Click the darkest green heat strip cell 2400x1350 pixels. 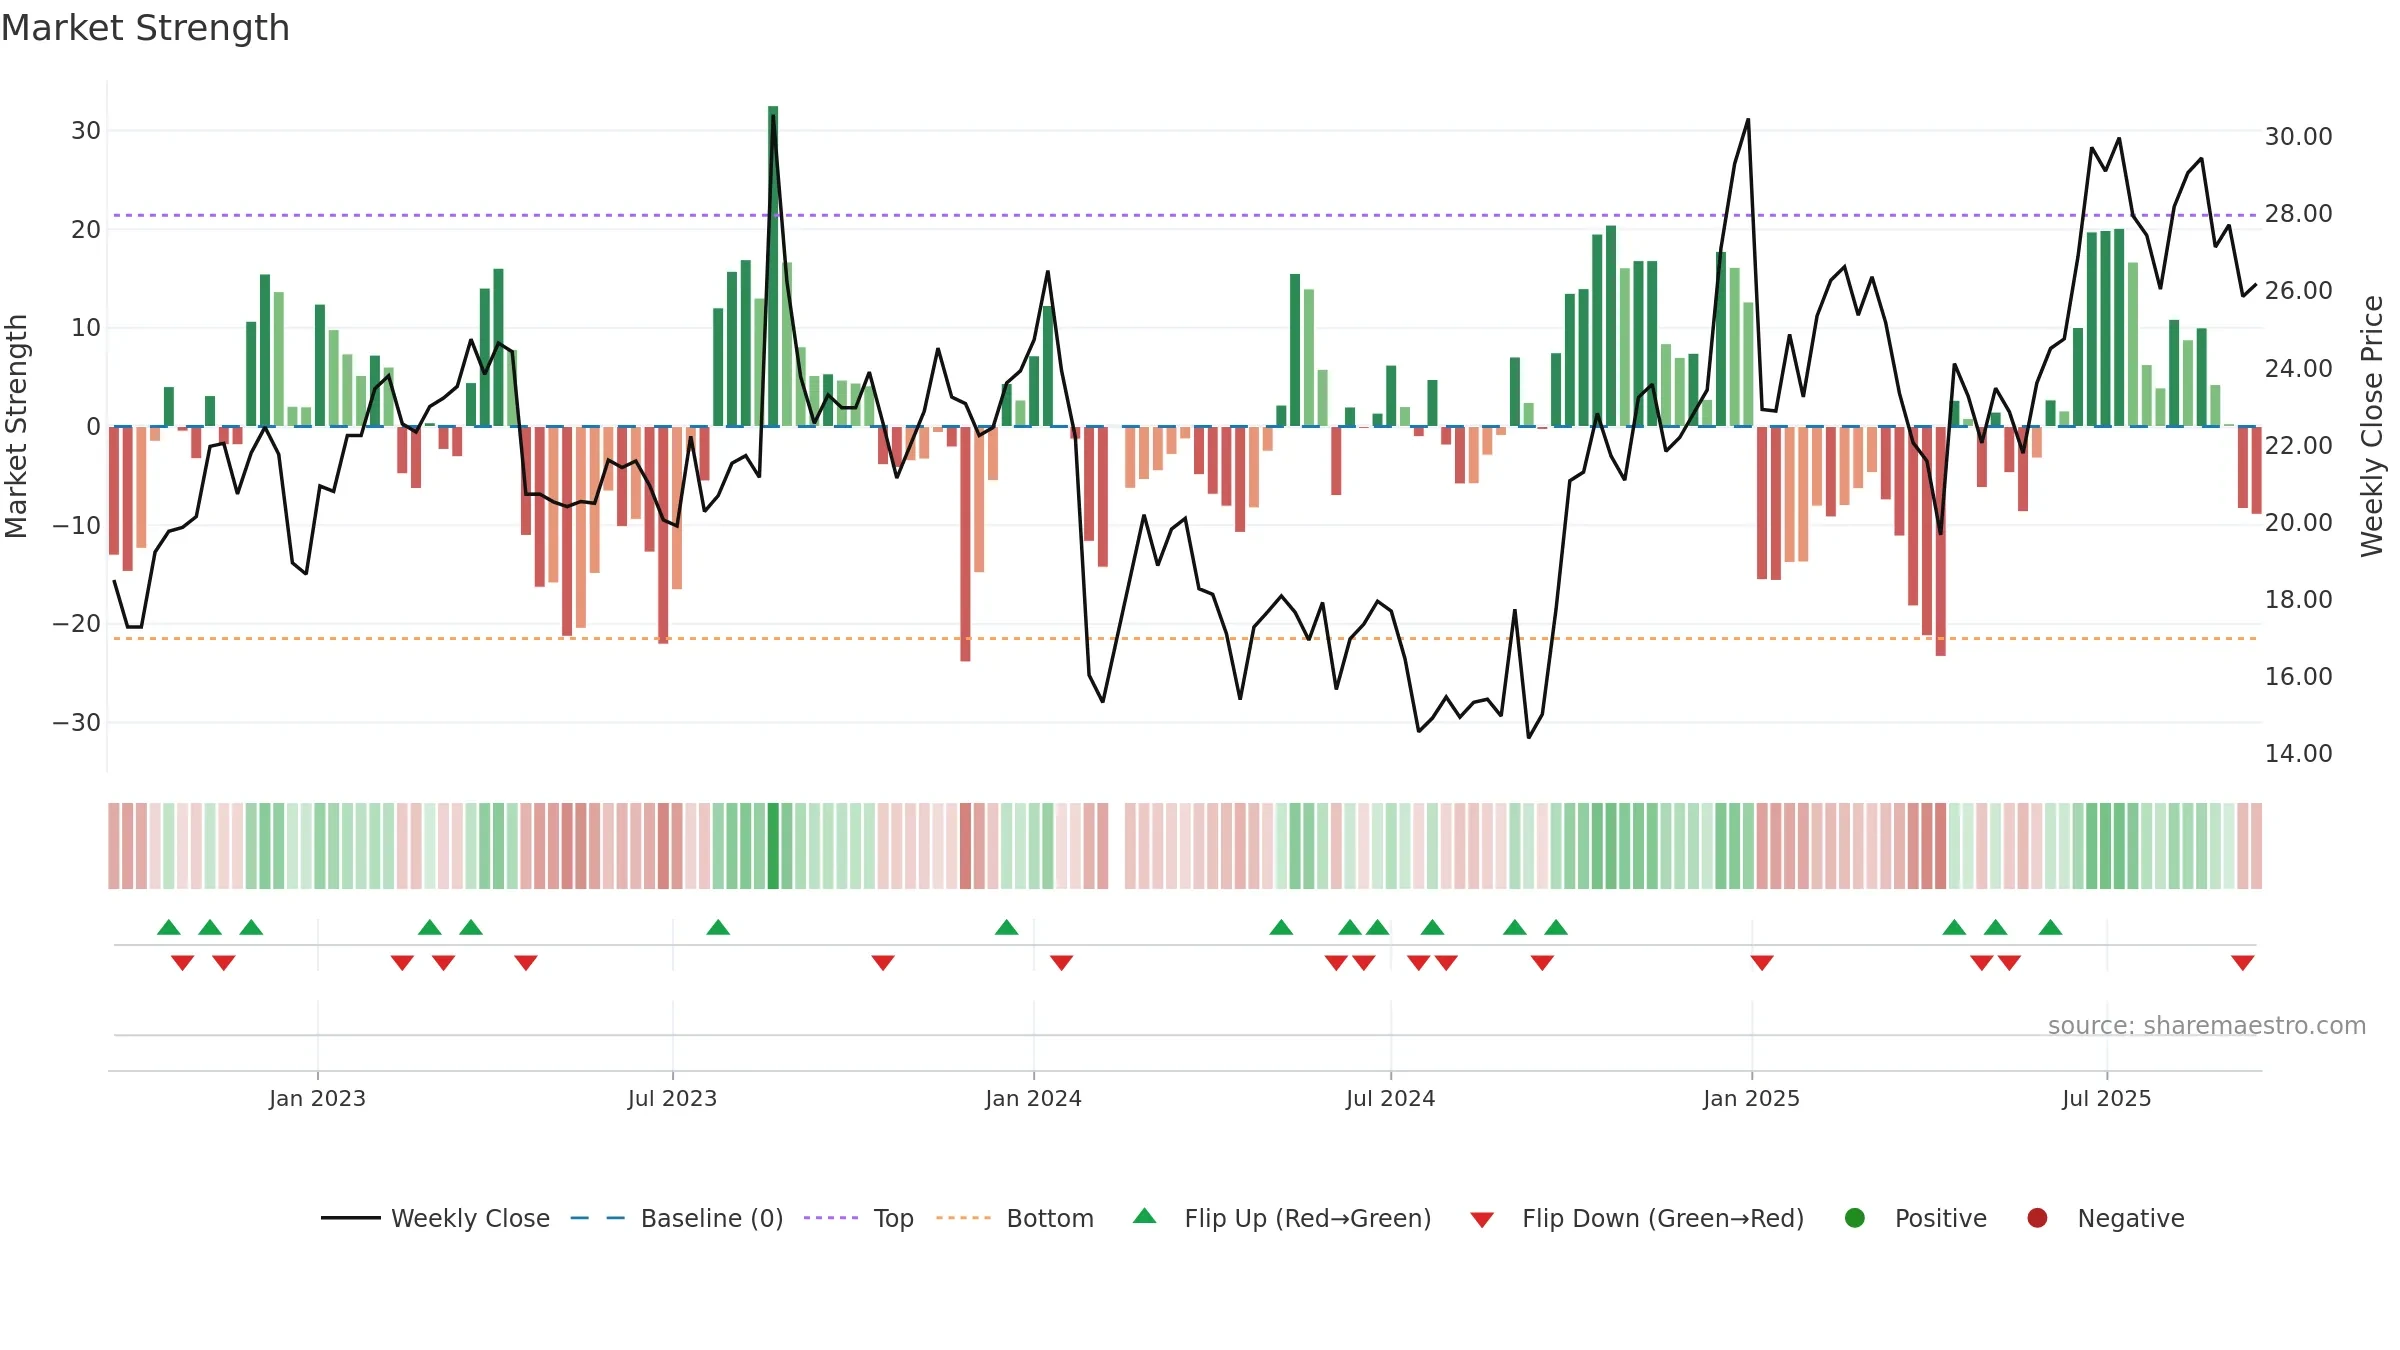[773, 846]
